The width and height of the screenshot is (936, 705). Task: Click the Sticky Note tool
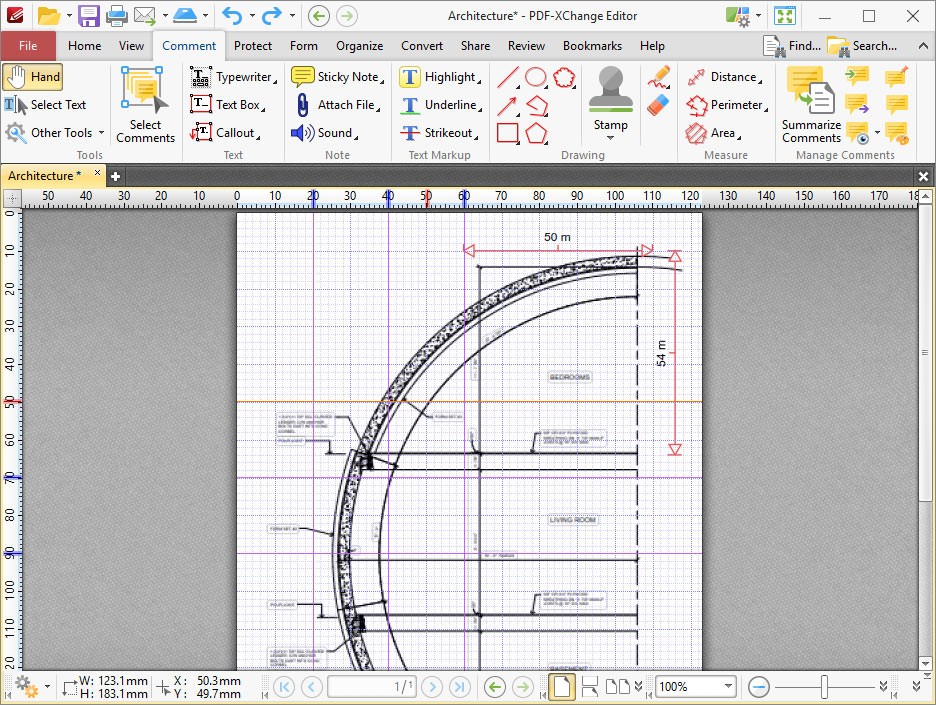(337, 77)
